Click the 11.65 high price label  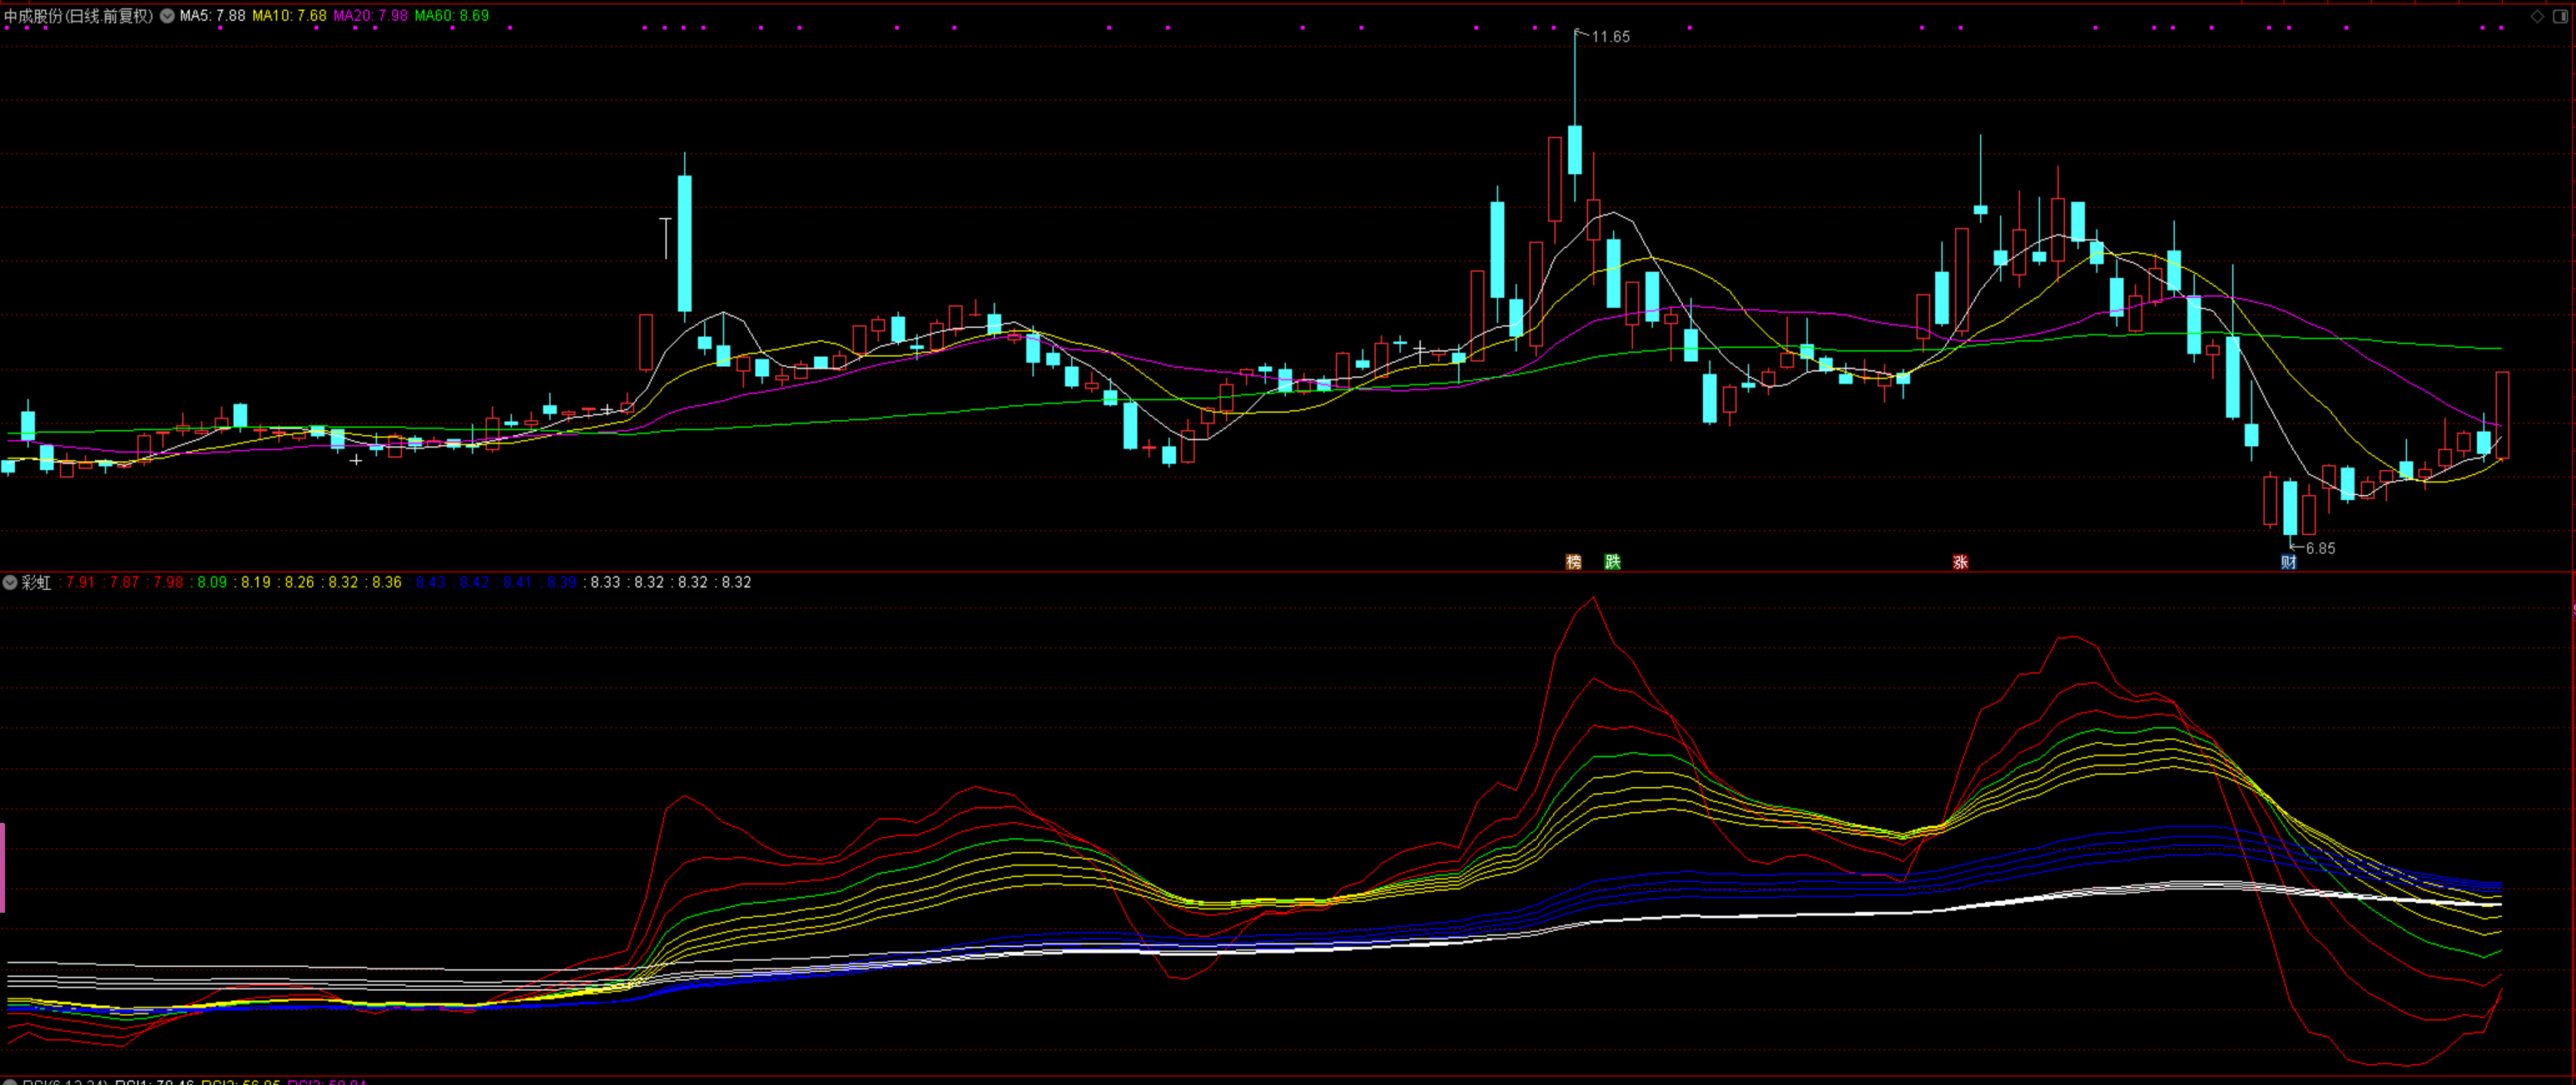tap(1610, 37)
